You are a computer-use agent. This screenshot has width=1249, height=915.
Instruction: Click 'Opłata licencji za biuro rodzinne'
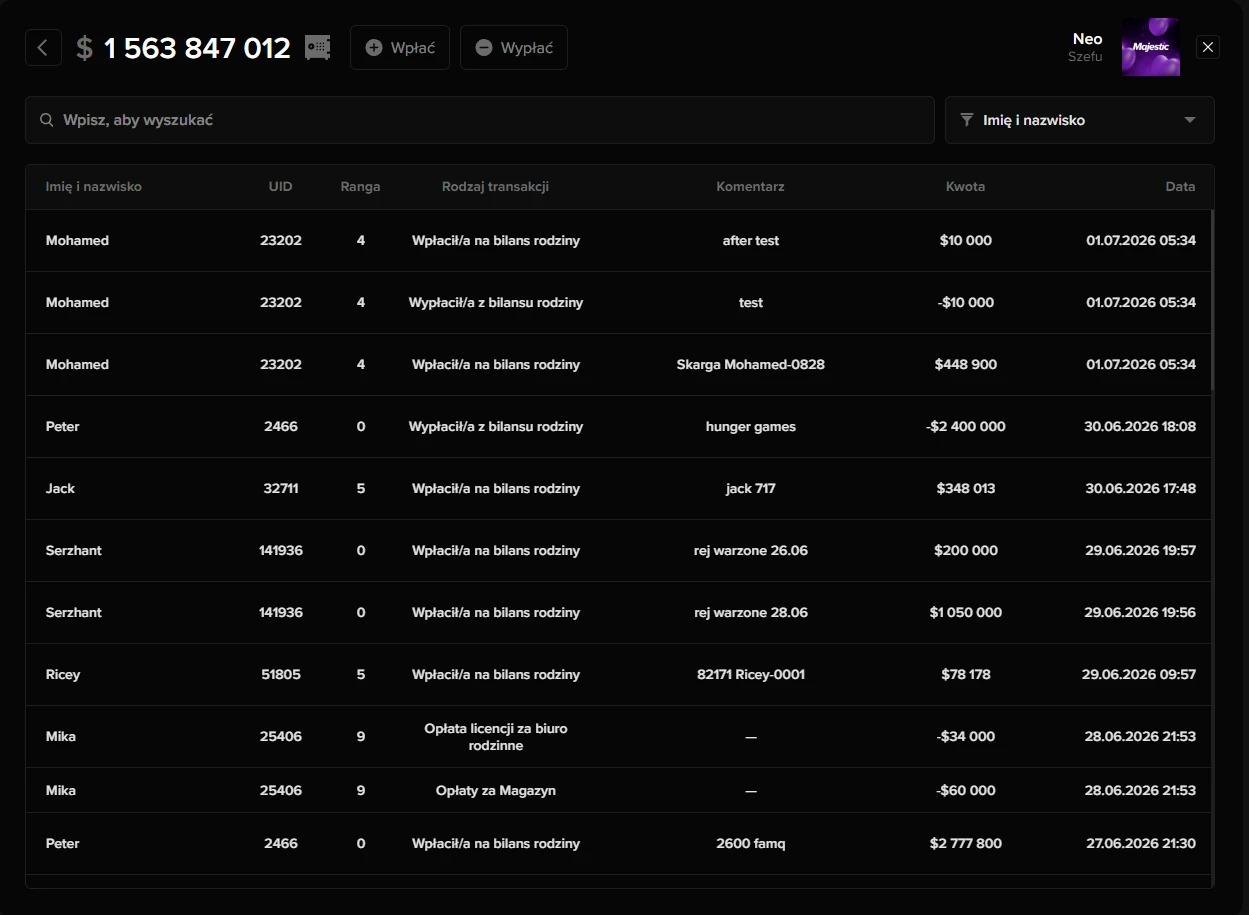(496, 737)
